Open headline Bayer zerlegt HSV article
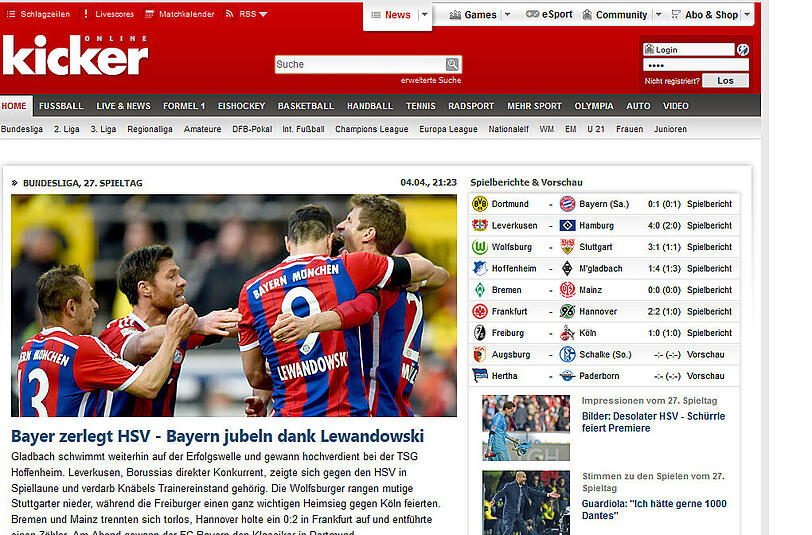The height and width of the screenshot is (535, 812). click(218, 436)
